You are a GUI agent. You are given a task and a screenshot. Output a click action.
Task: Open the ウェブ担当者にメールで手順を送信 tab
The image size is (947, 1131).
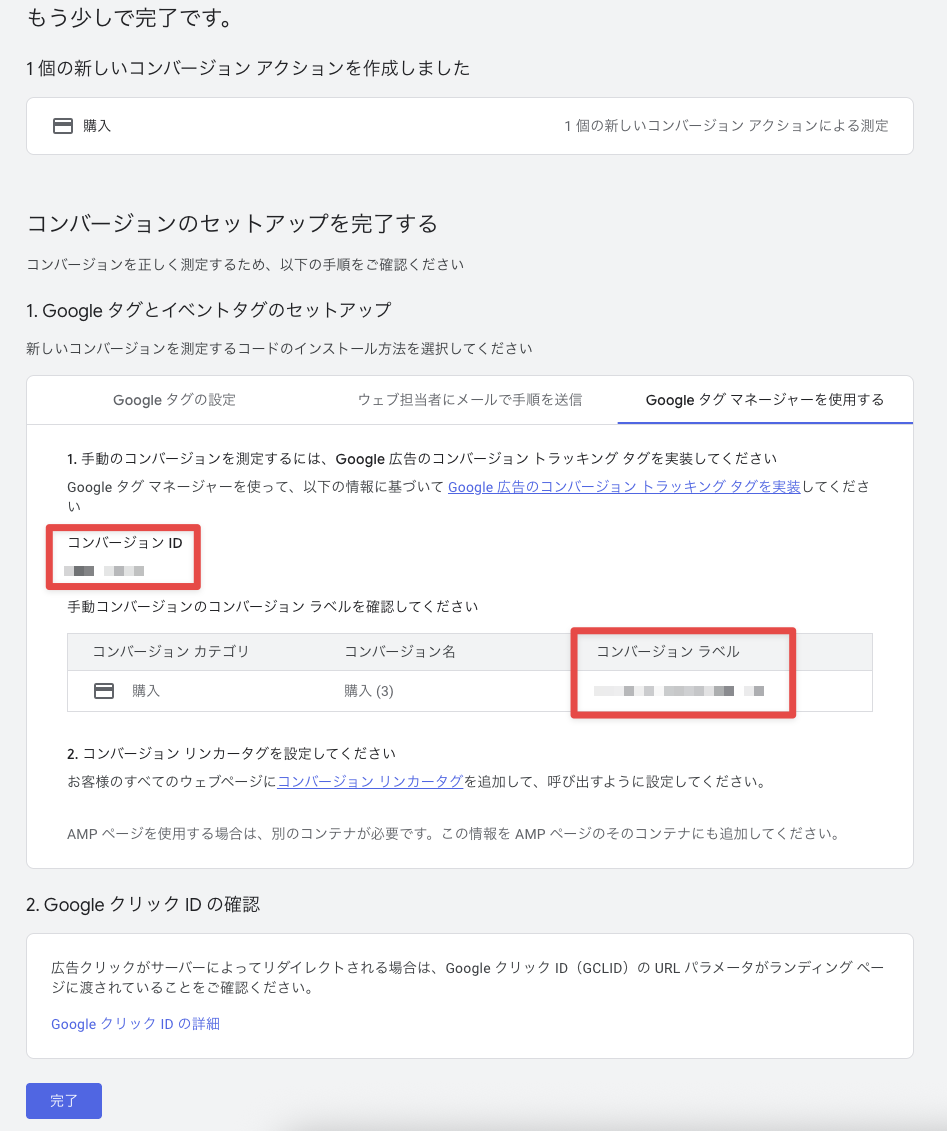pyautogui.click(x=470, y=400)
